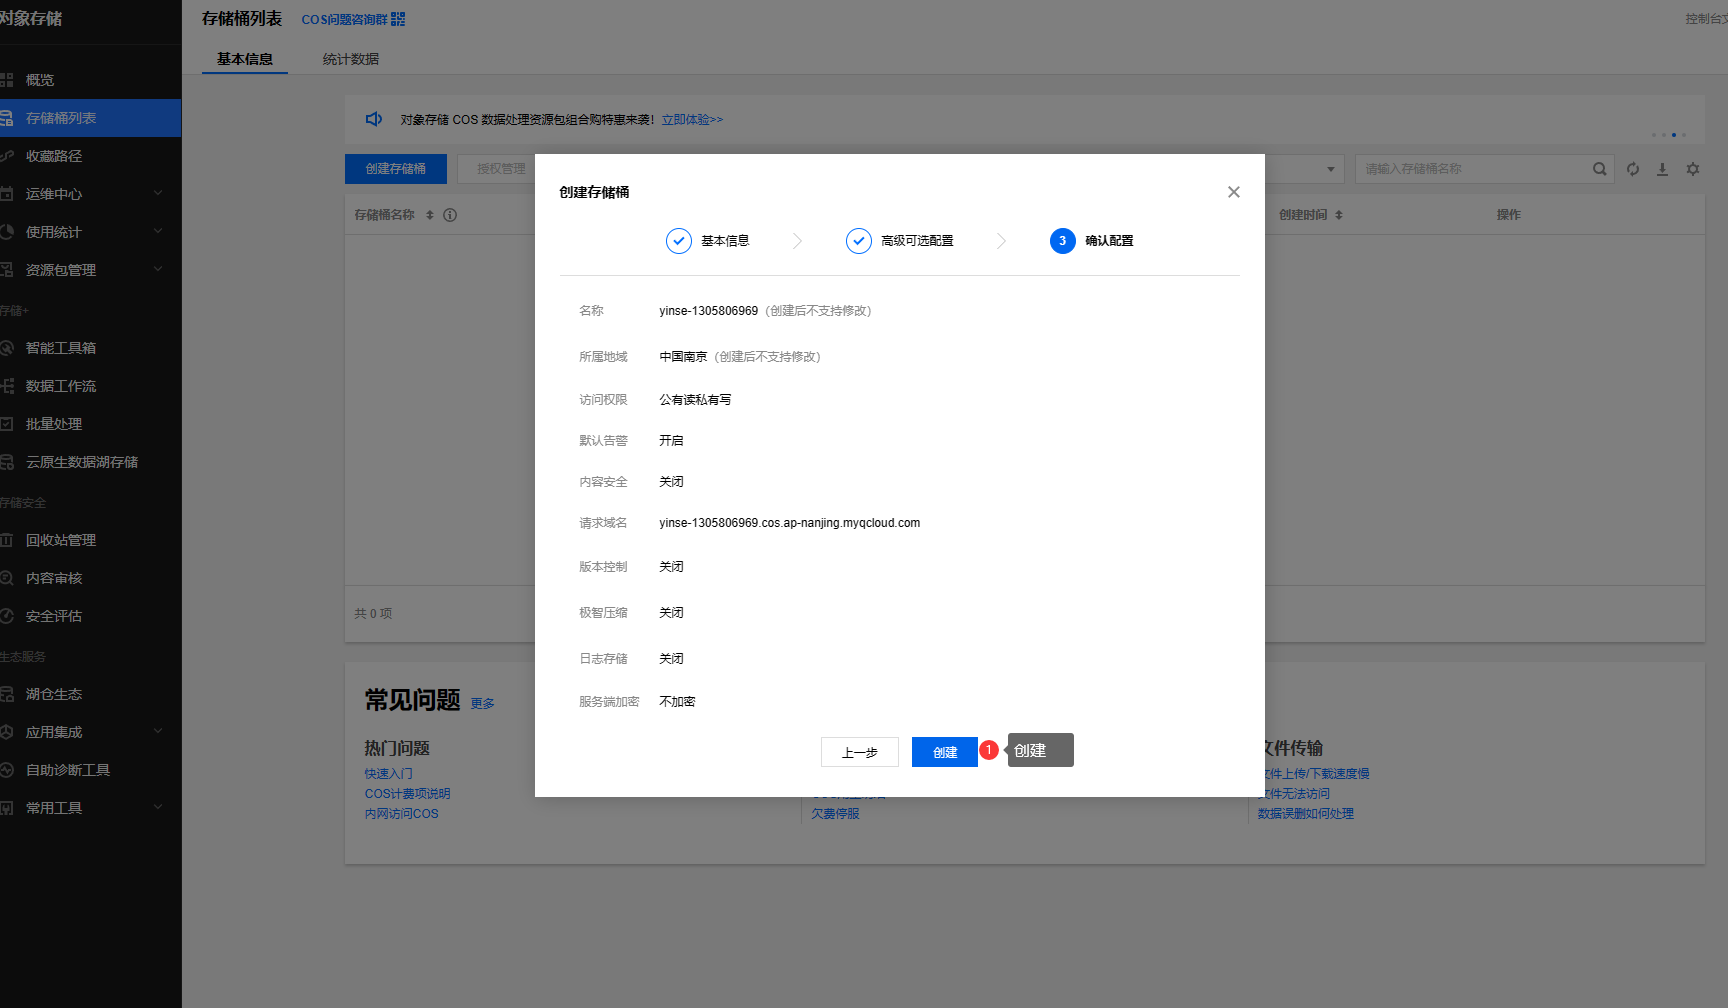Click the info icon next to 存储桶名称

[x=450, y=215]
